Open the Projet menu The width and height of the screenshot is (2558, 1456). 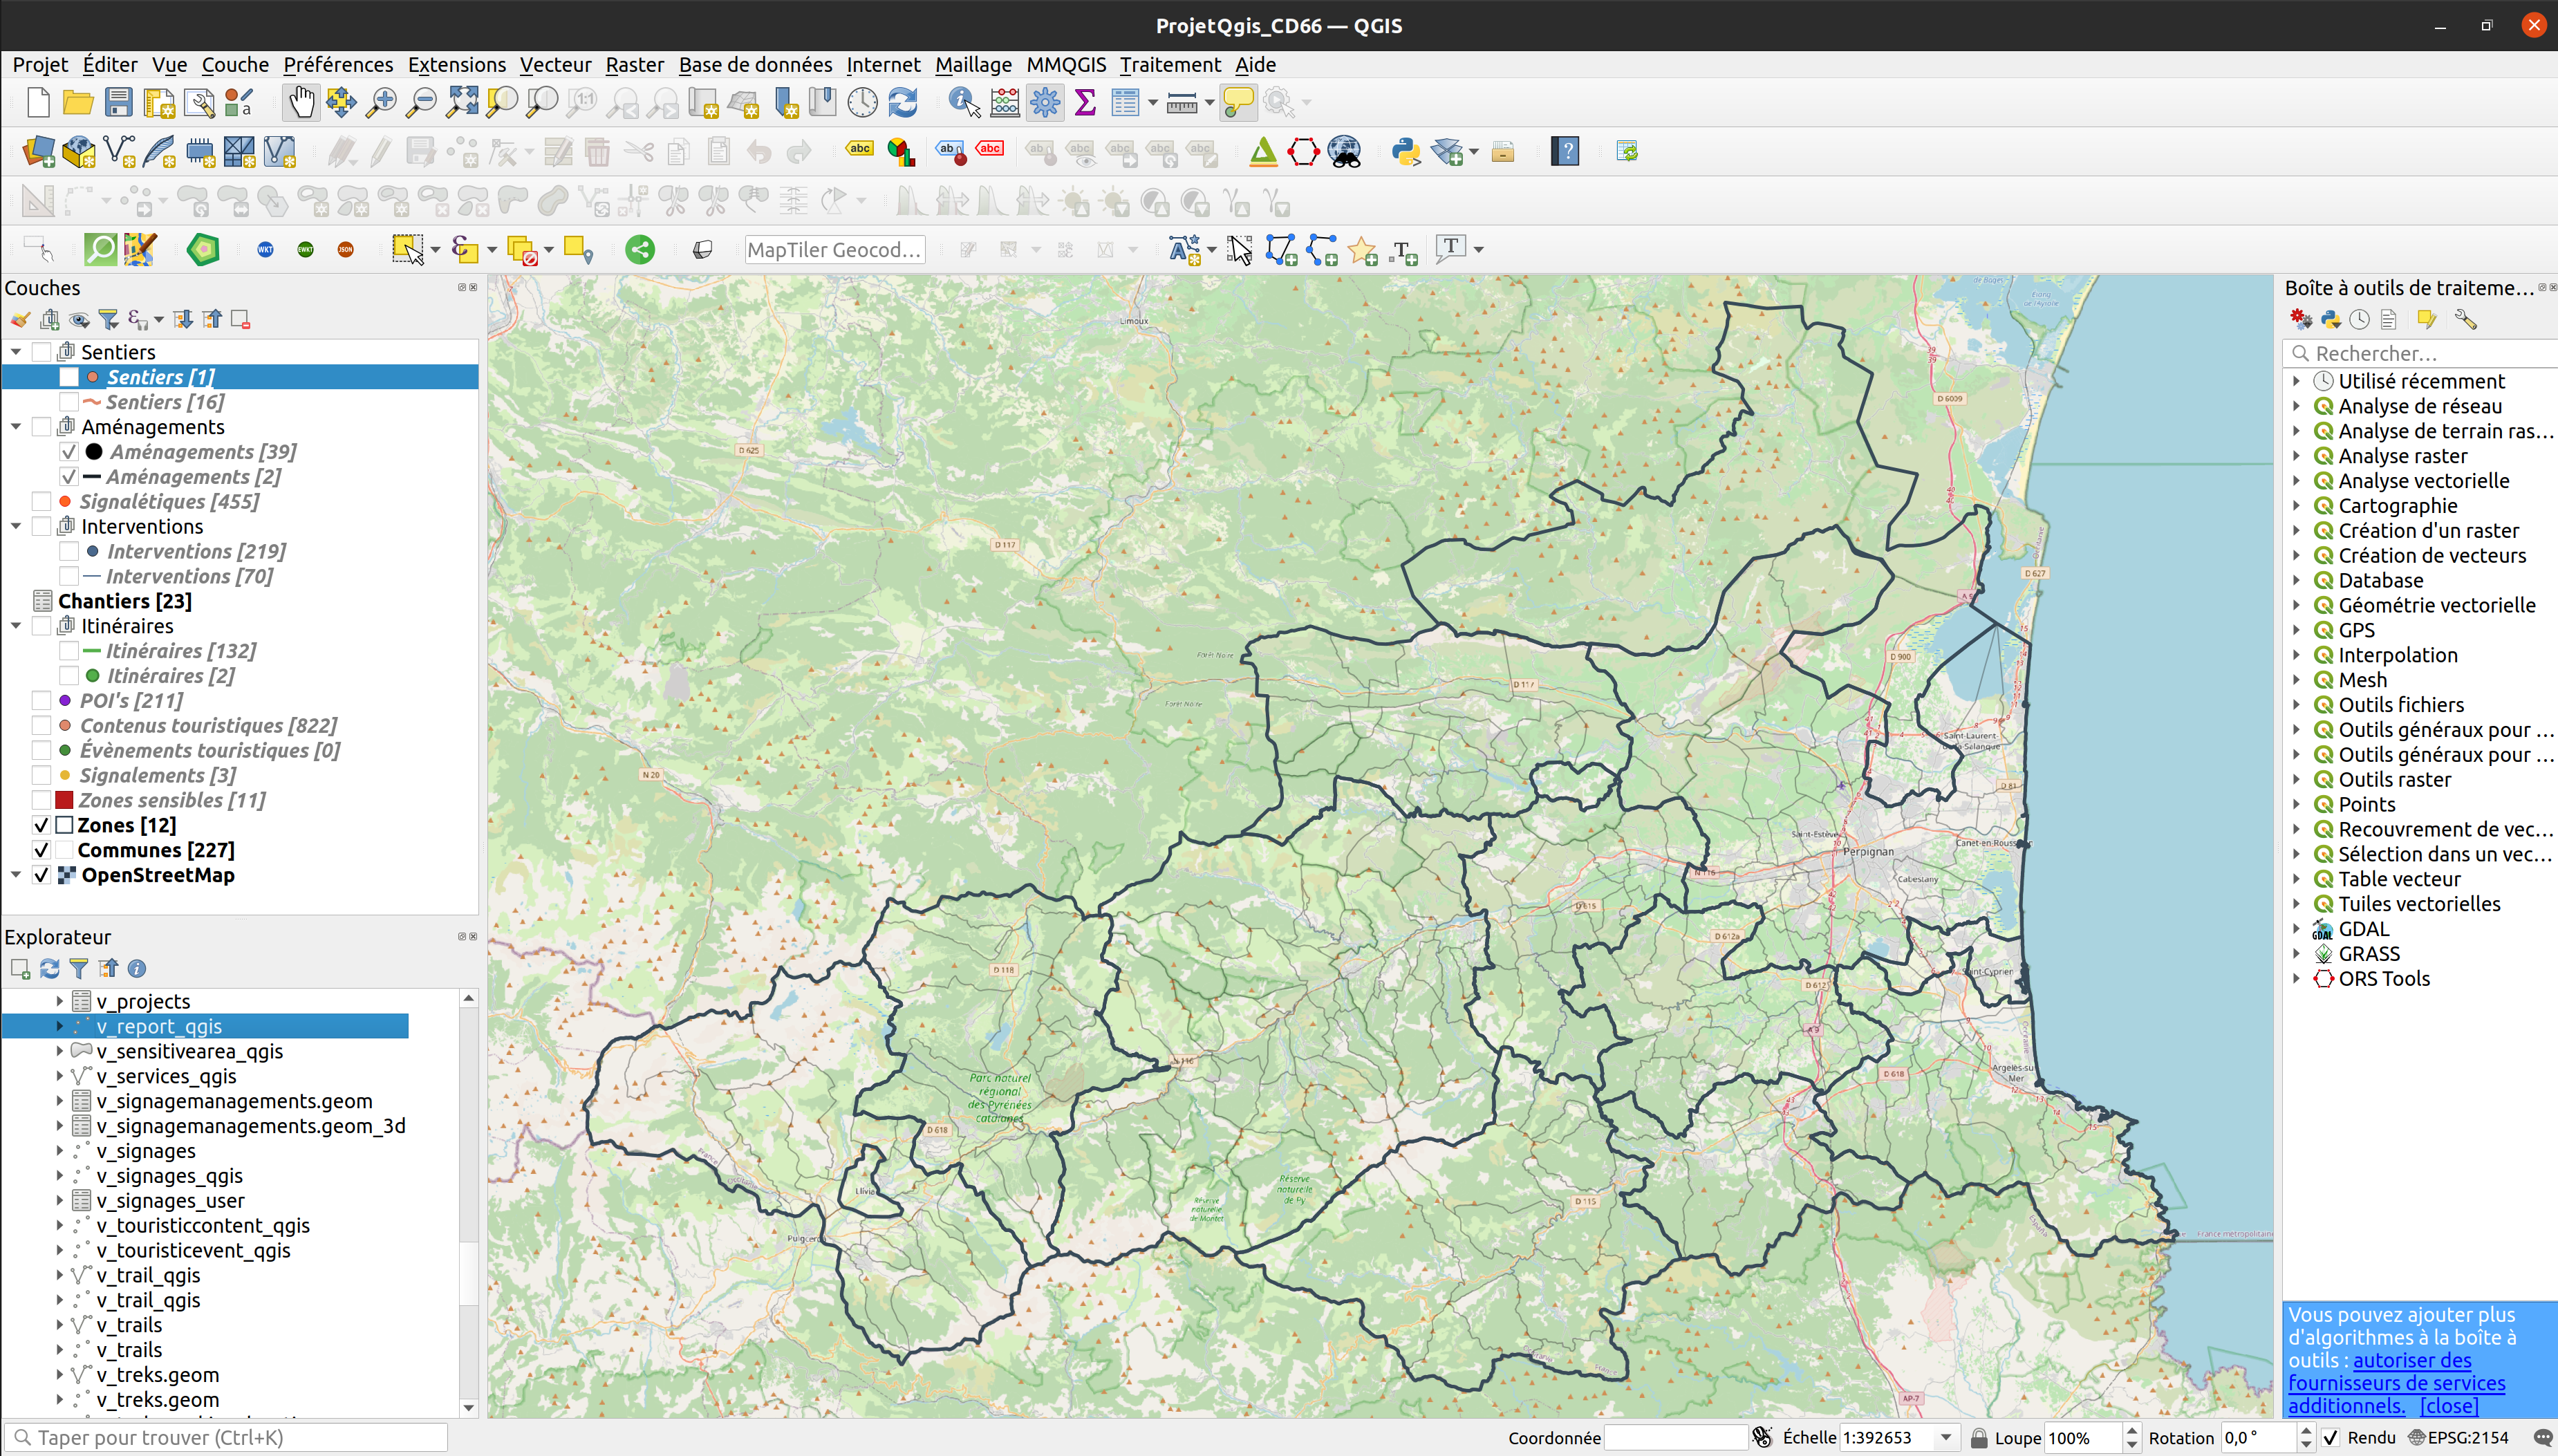click(x=40, y=65)
